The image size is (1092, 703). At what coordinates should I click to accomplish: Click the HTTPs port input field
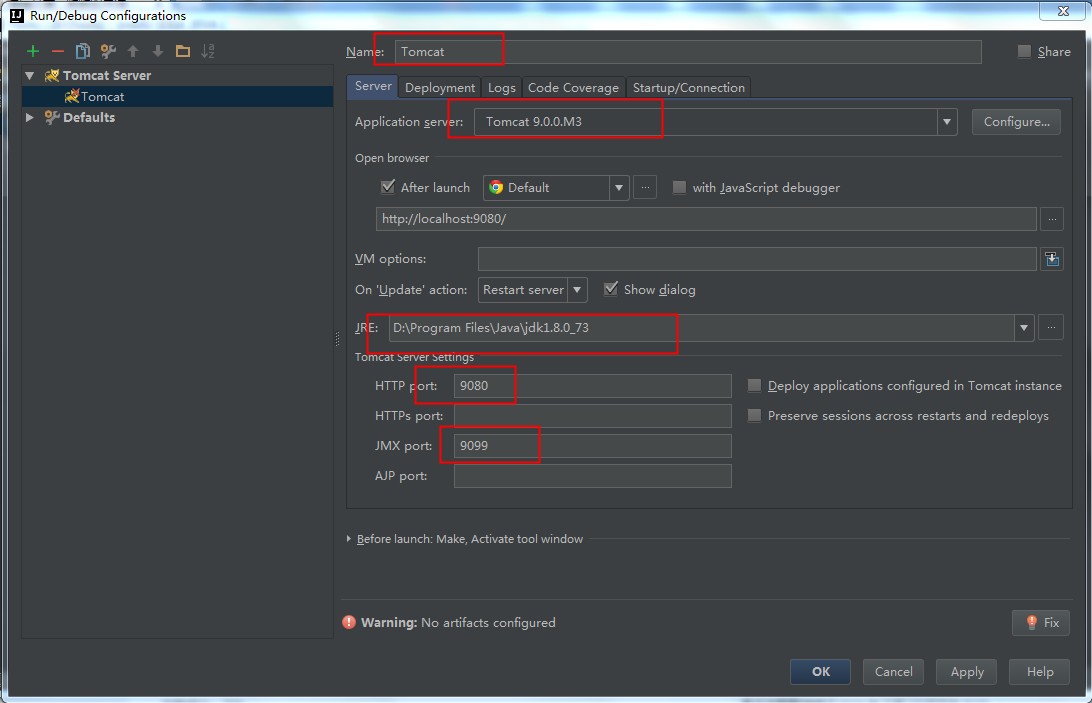tap(593, 415)
